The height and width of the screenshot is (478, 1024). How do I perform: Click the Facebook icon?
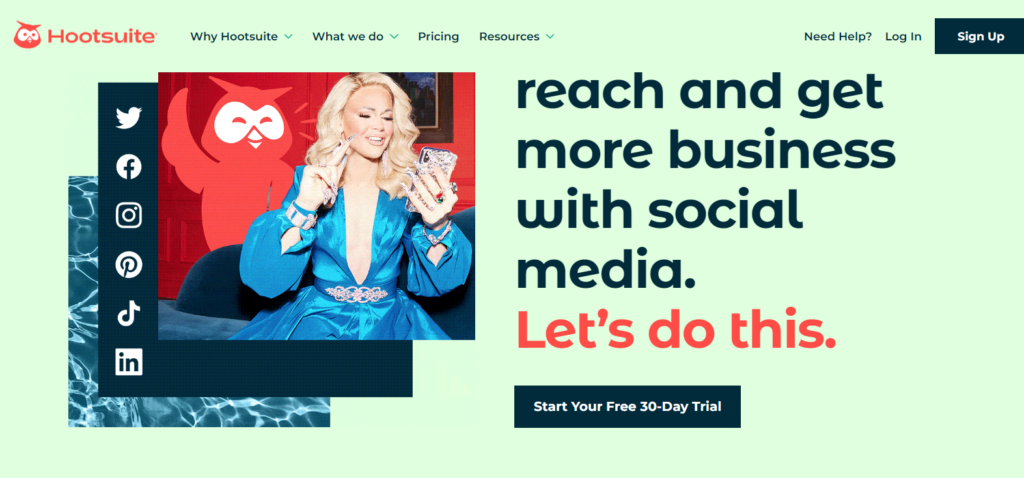(x=129, y=167)
